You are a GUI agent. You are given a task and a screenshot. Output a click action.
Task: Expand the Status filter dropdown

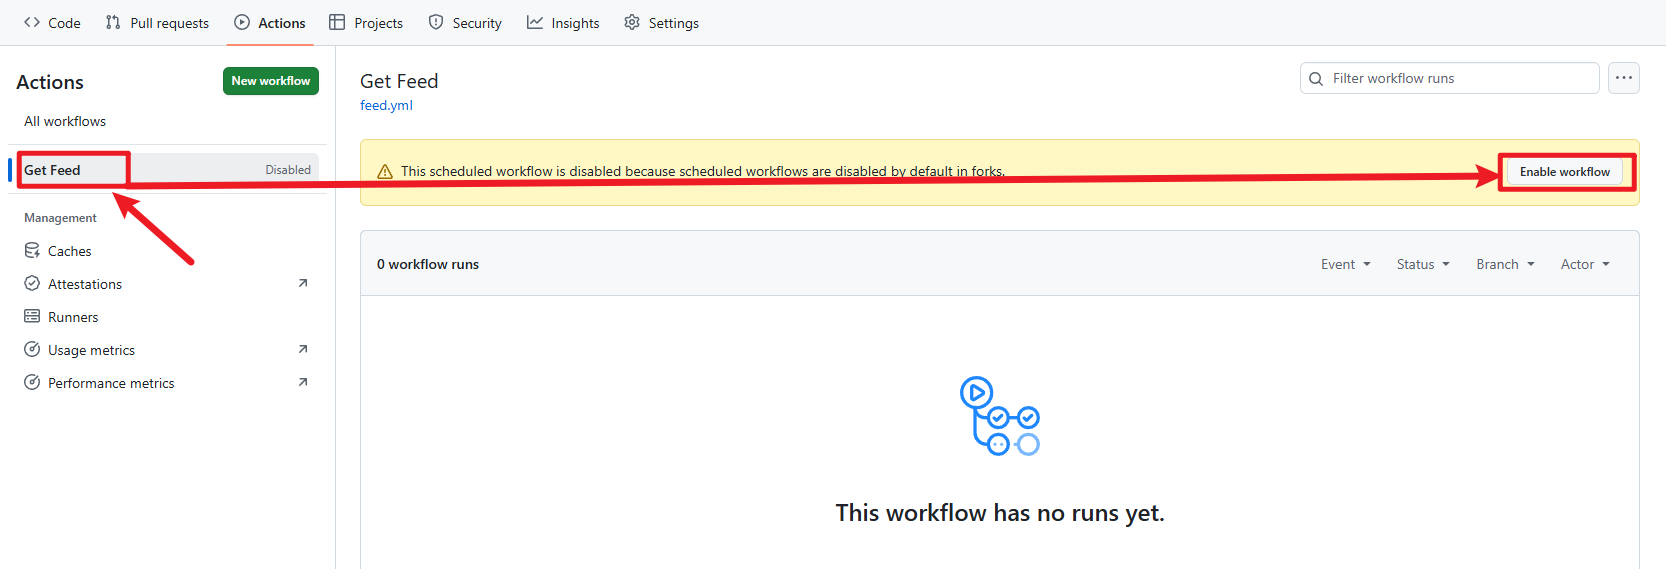point(1423,264)
